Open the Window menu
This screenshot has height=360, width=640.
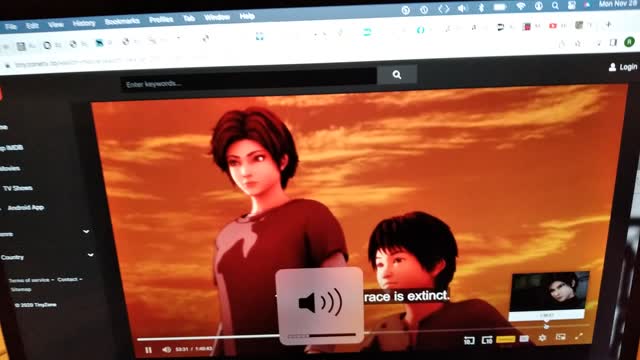coord(217,17)
